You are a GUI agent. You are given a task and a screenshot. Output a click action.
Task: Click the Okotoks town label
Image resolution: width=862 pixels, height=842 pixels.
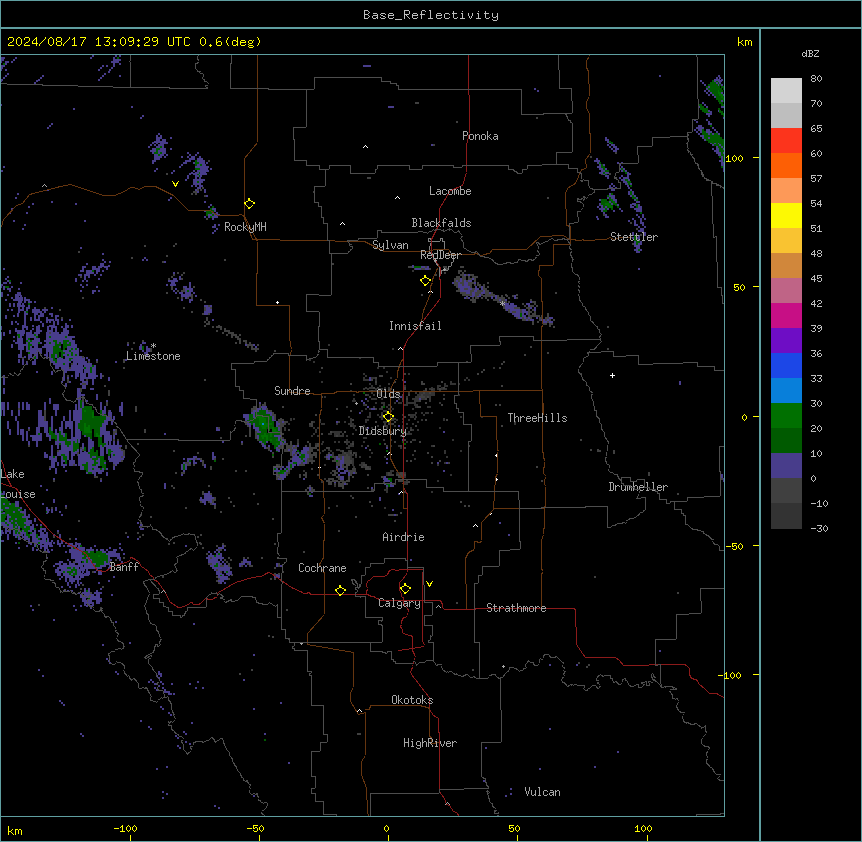[412, 700]
